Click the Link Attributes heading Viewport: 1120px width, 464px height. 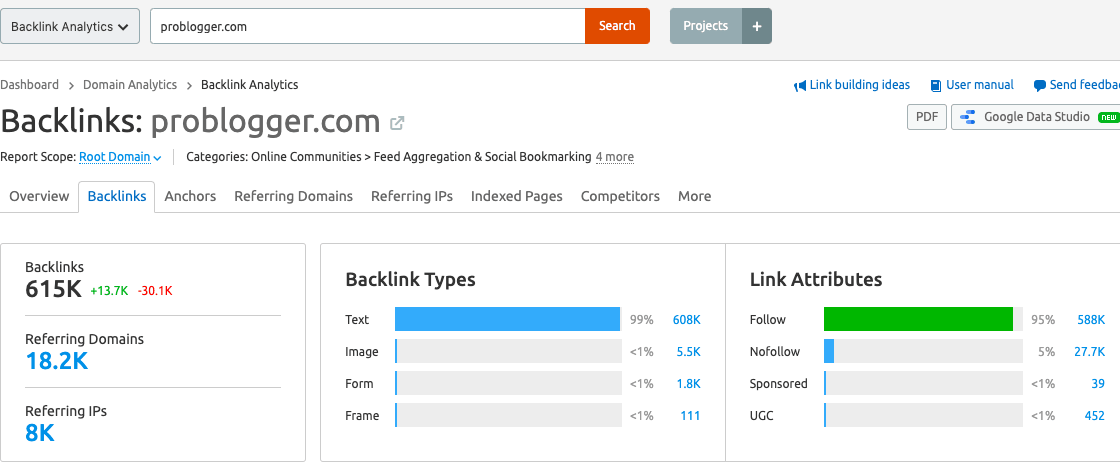(x=816, y=280)
